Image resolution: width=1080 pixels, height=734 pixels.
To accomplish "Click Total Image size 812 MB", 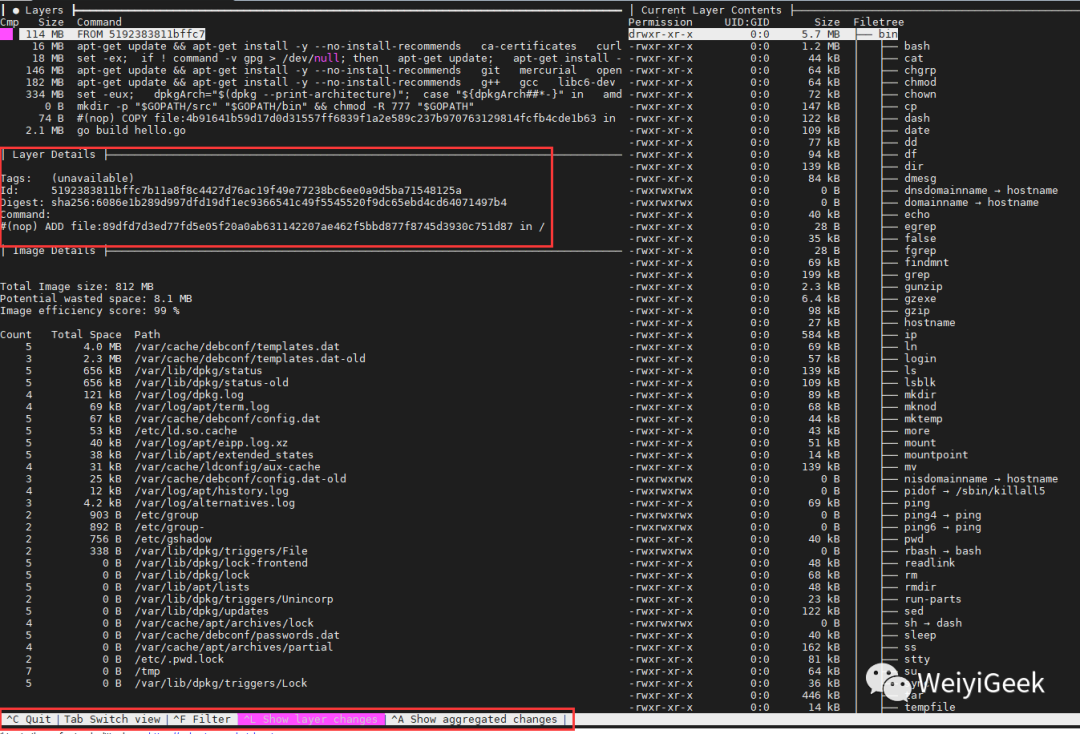I will click(x=77, y=286).
